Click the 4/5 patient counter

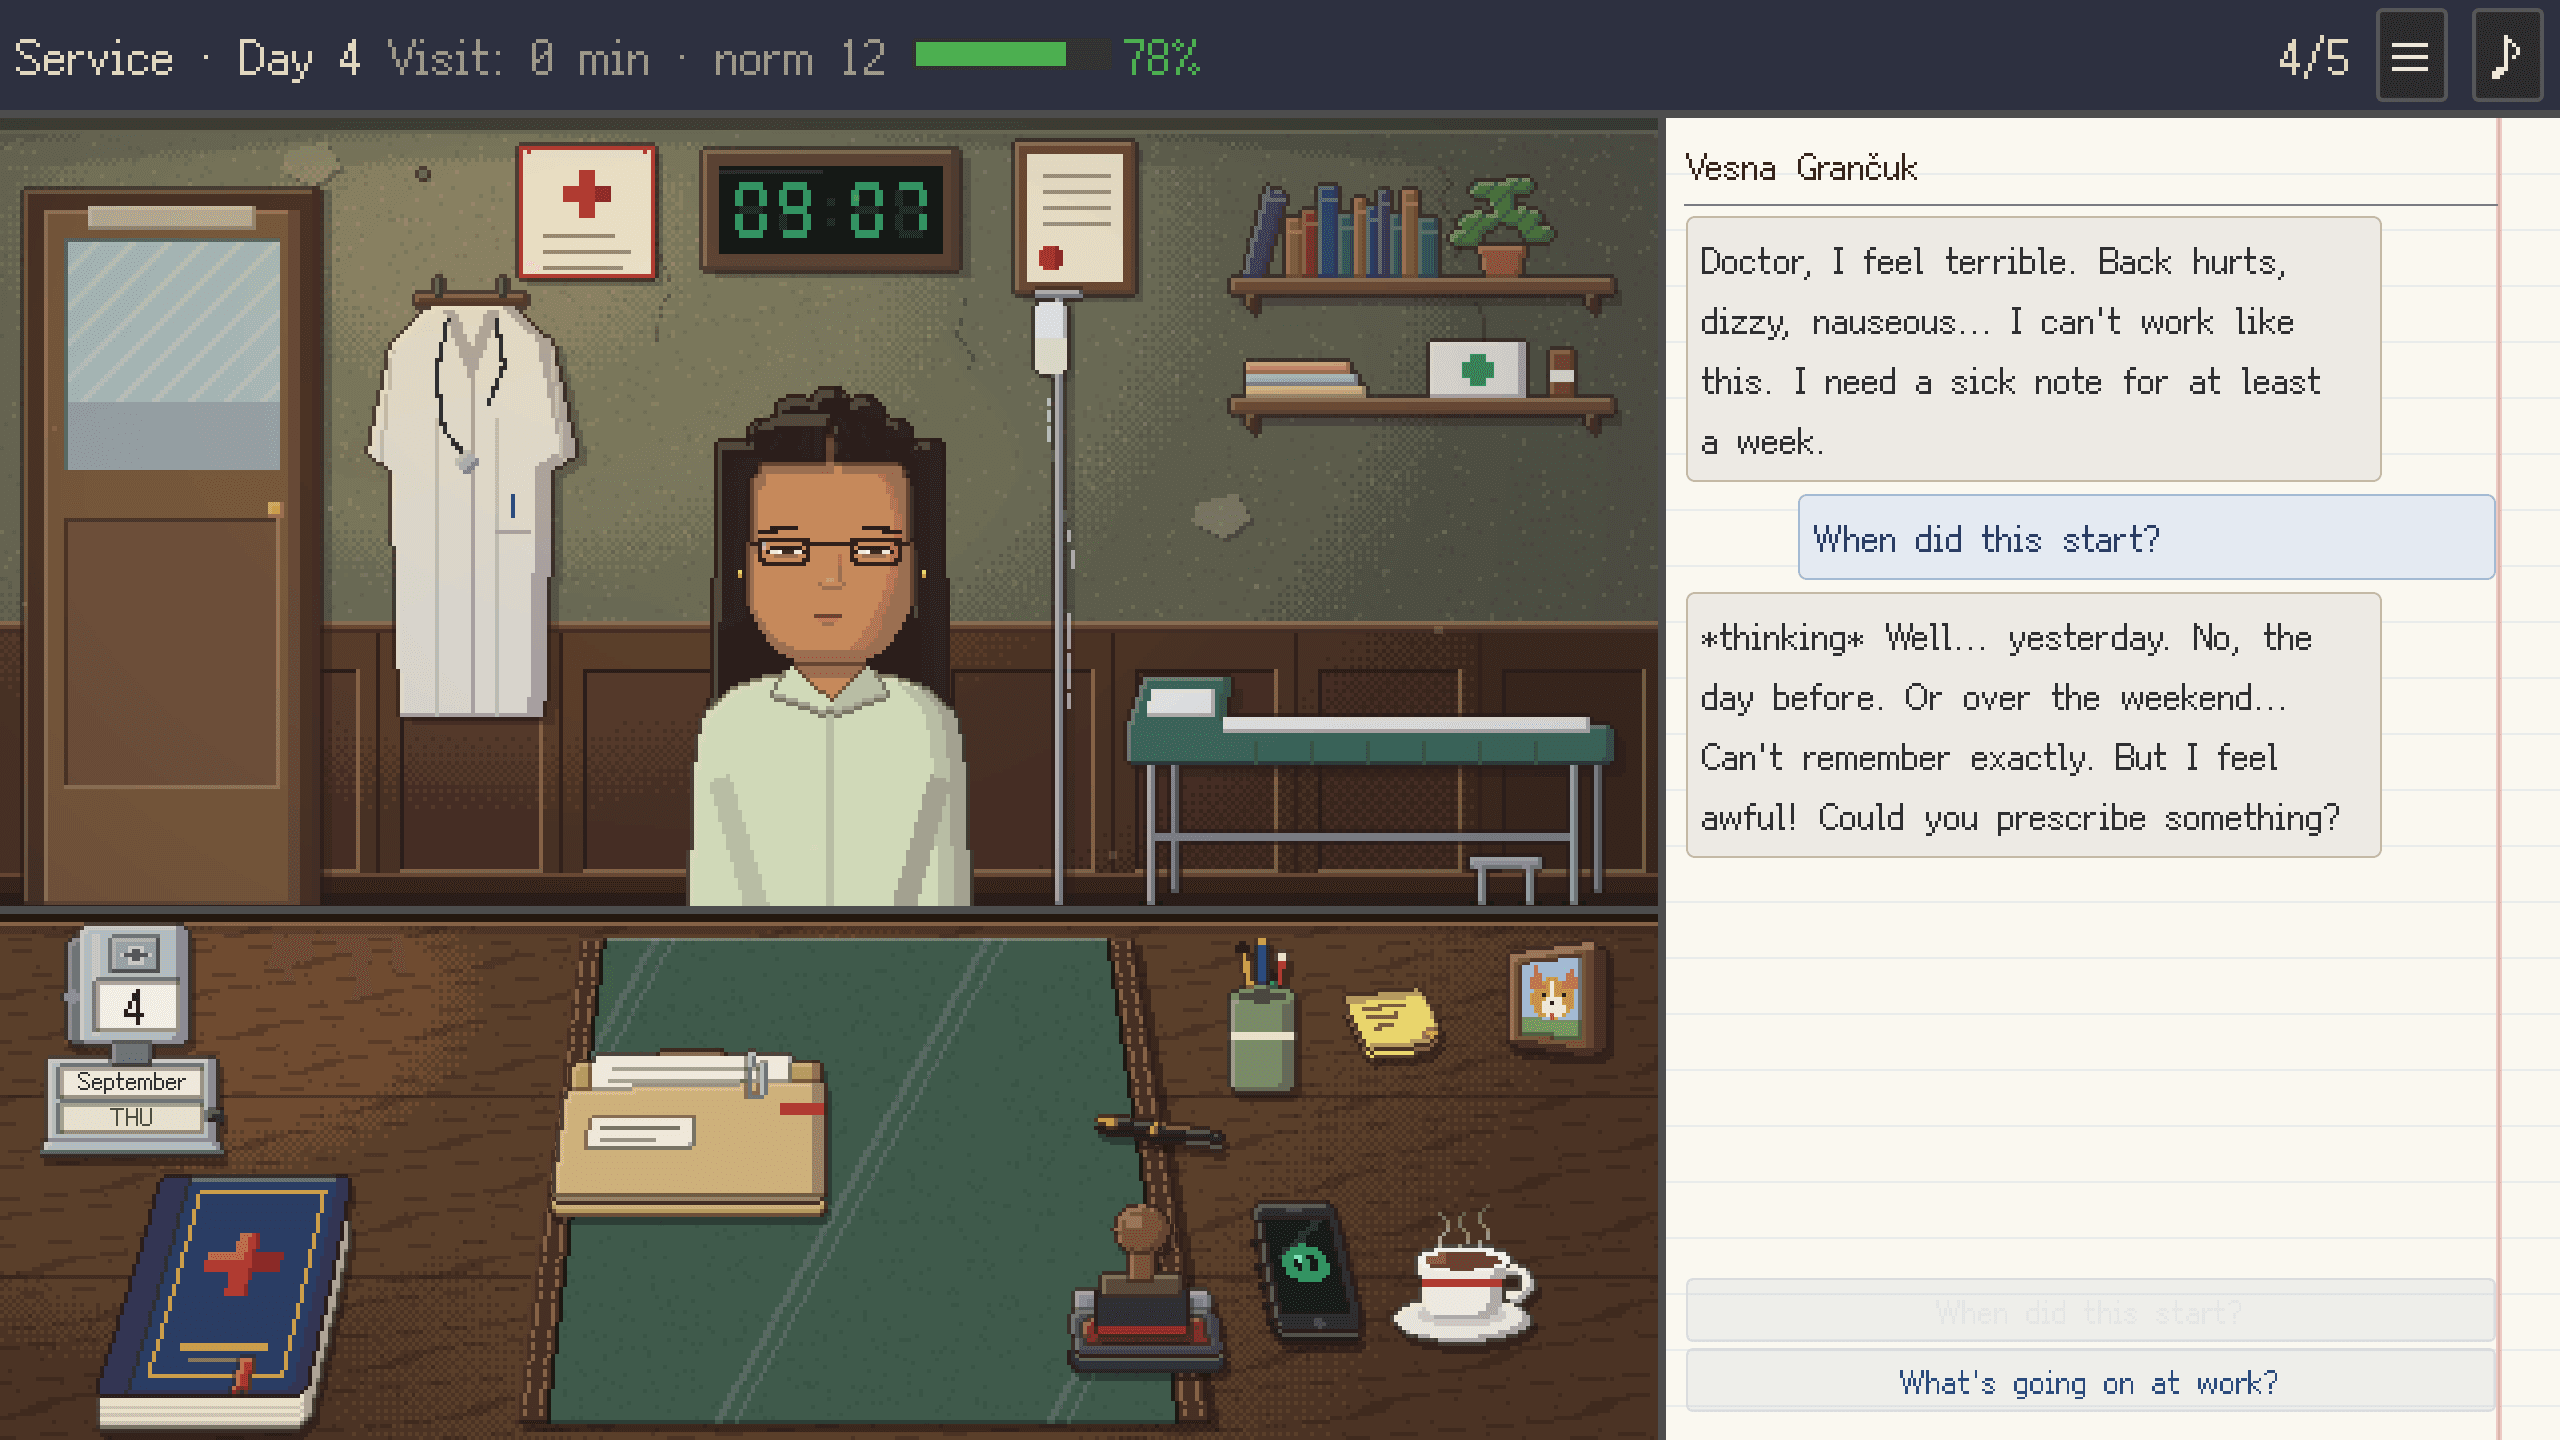(x=2313, y=58)
